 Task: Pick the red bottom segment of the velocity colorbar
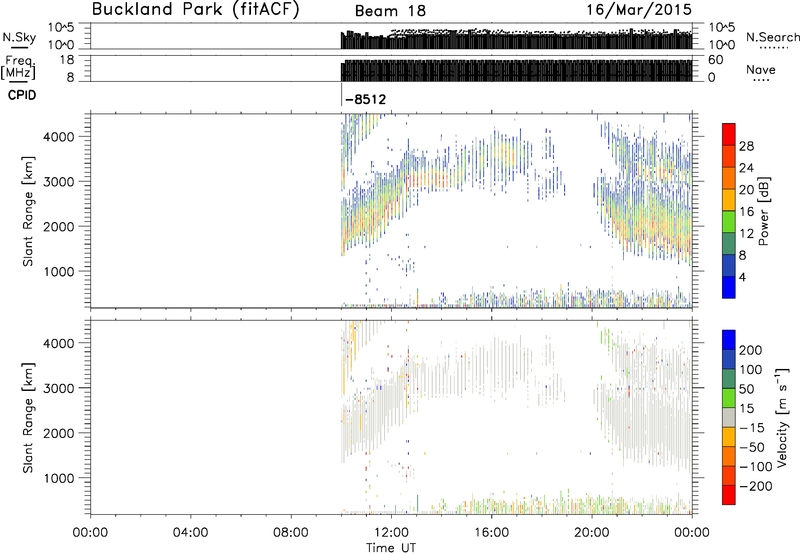tap(729, 495)
